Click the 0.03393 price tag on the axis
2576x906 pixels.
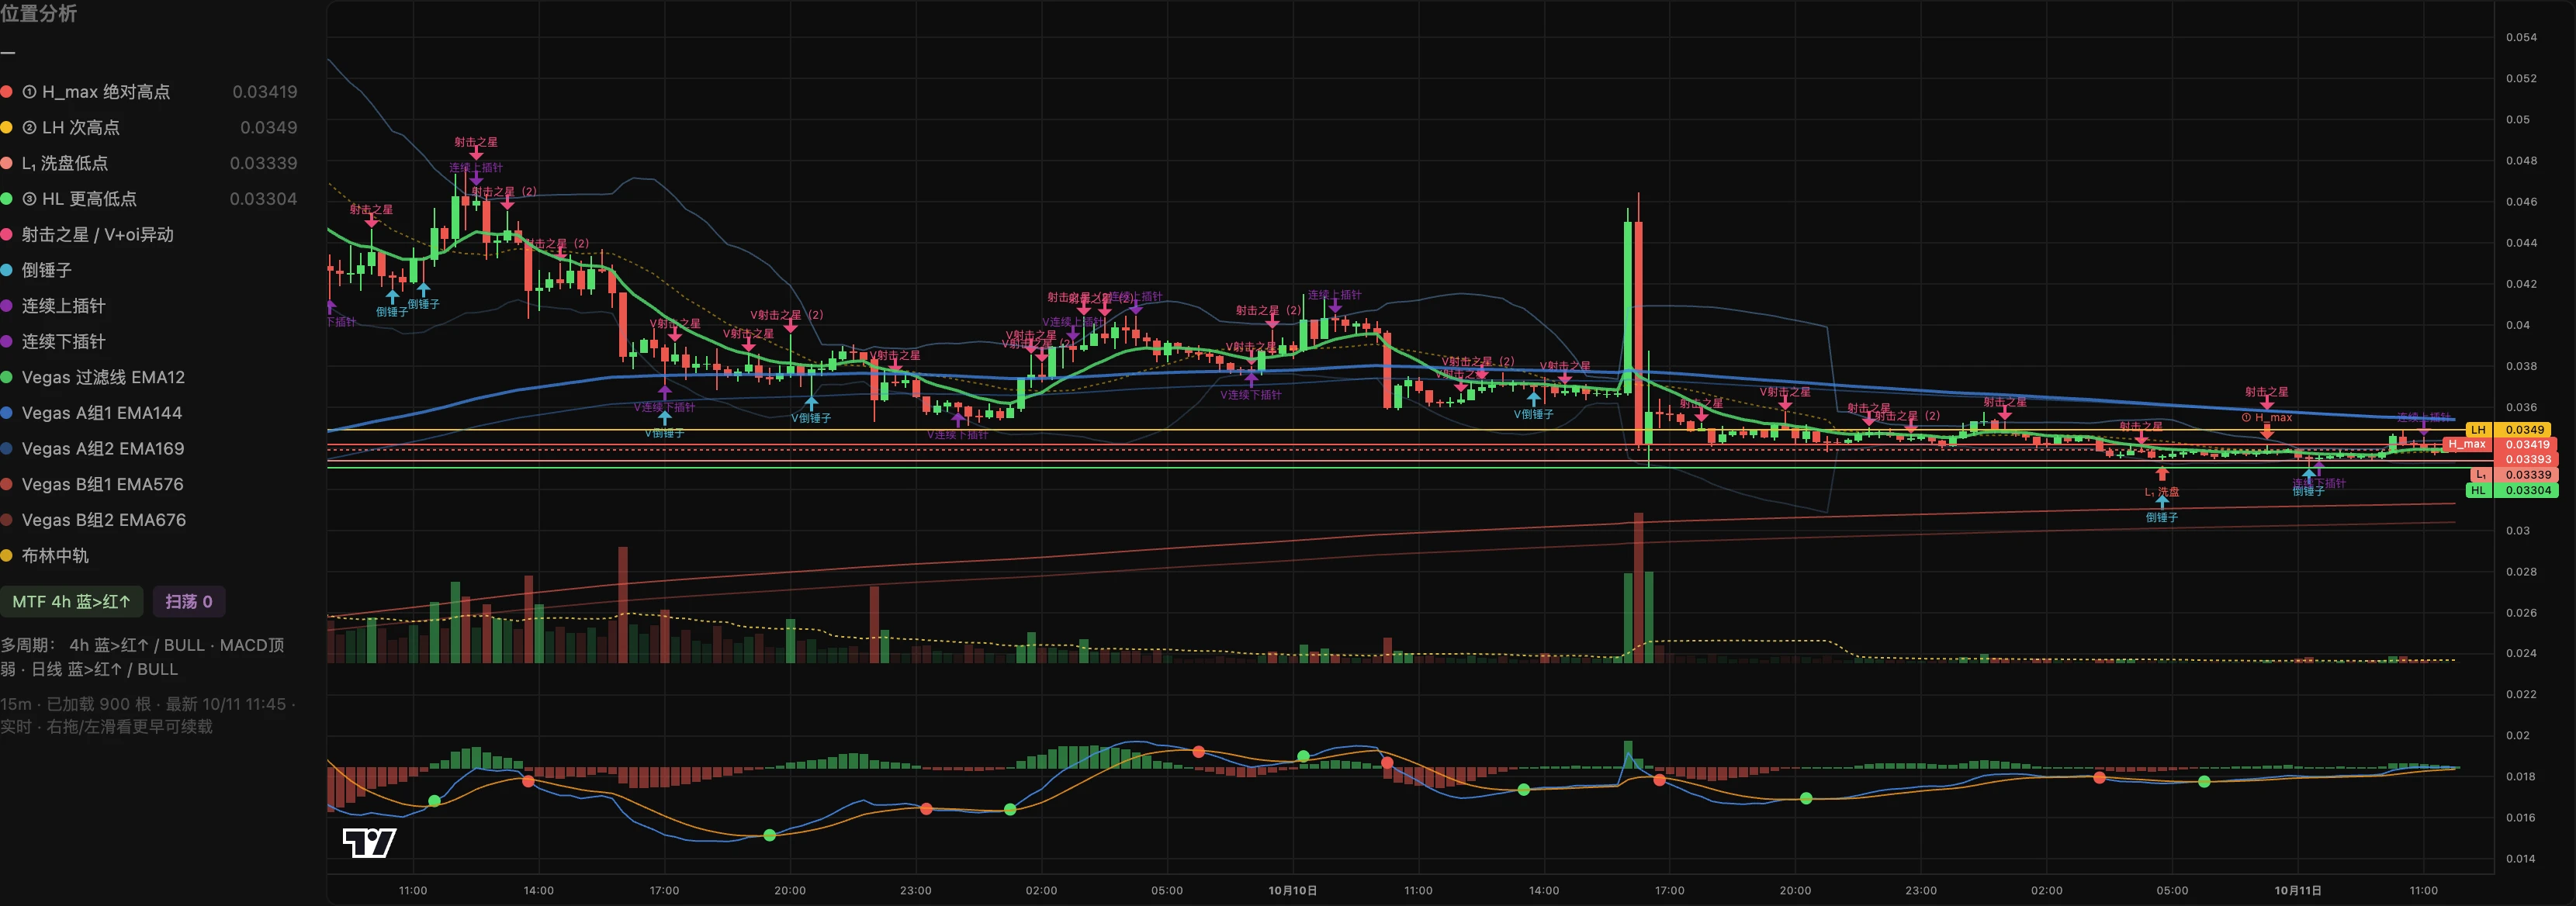(2527, 460)
